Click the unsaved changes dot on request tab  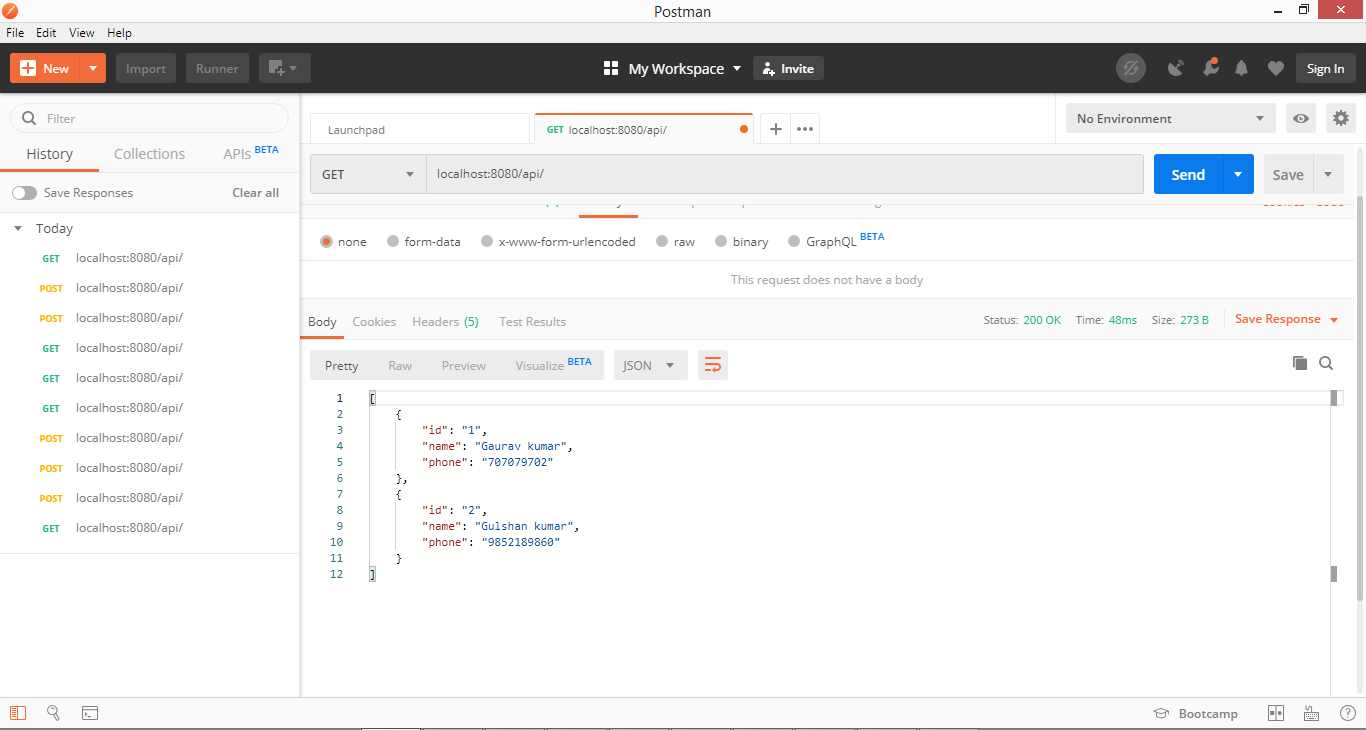(743, 129)
